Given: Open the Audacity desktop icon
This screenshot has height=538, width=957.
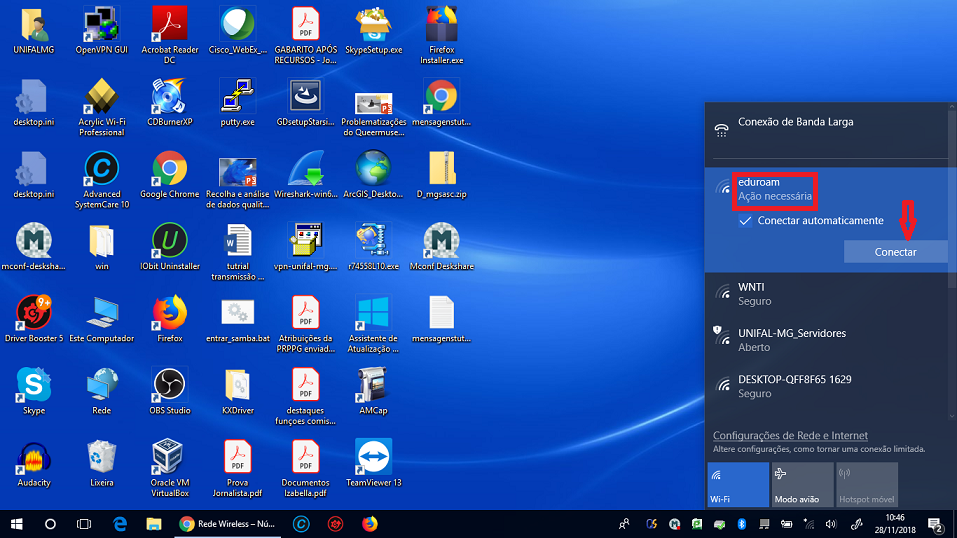Looking at the screenshot, I should (34, 463).
